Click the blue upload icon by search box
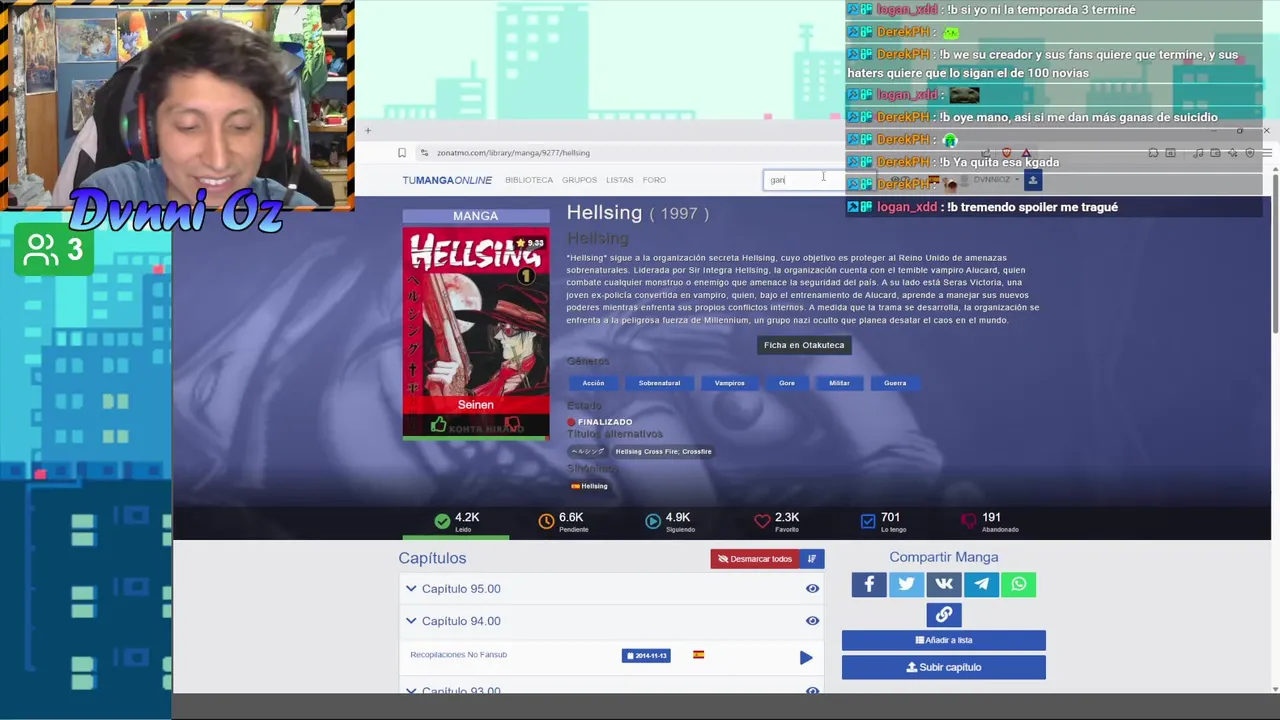 pyautogui.click(x=1033, y=180)
